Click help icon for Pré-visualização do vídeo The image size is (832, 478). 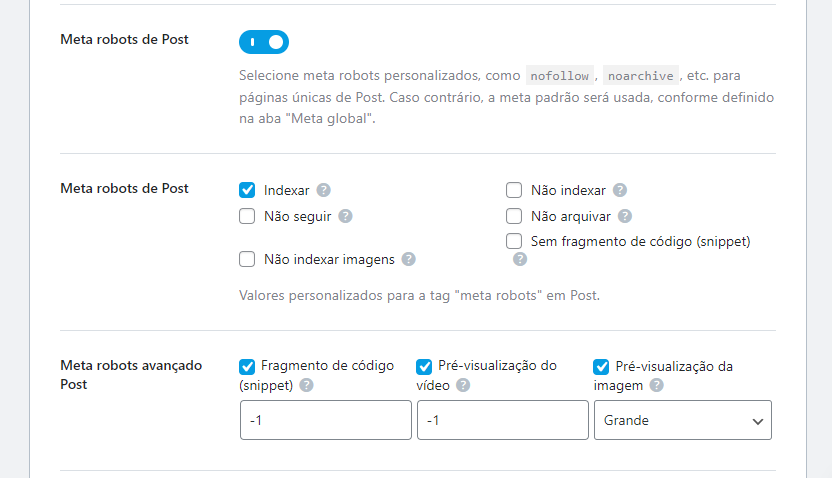[463, 385]
